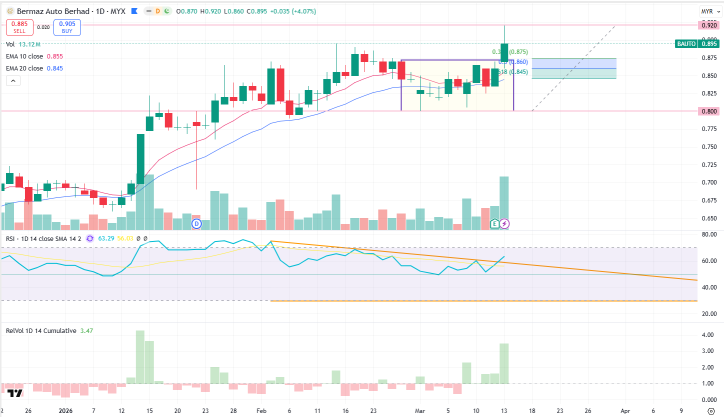
Task: Click the orange D data-status badge
Action: (x=157, y=11)
